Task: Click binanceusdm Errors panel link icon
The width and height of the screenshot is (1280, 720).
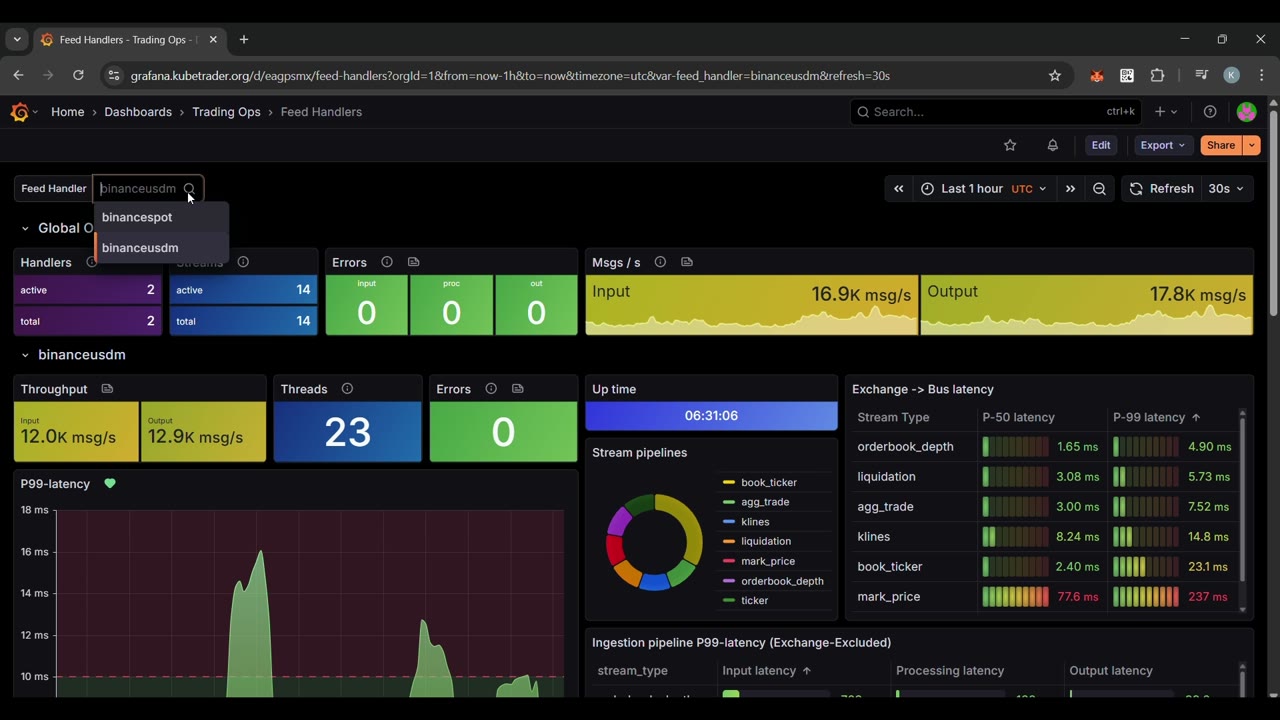Action: coord(517,389)
